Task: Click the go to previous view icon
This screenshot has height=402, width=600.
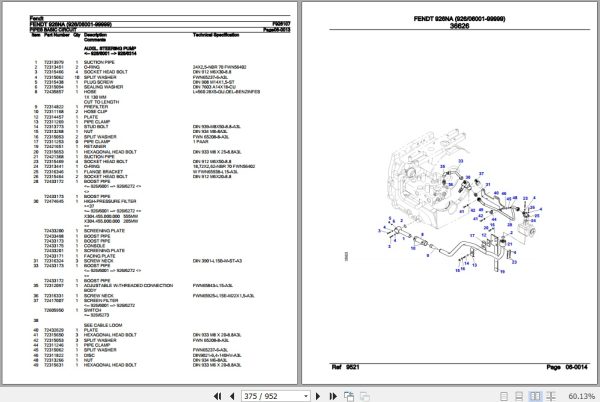Action: [349, 396]
